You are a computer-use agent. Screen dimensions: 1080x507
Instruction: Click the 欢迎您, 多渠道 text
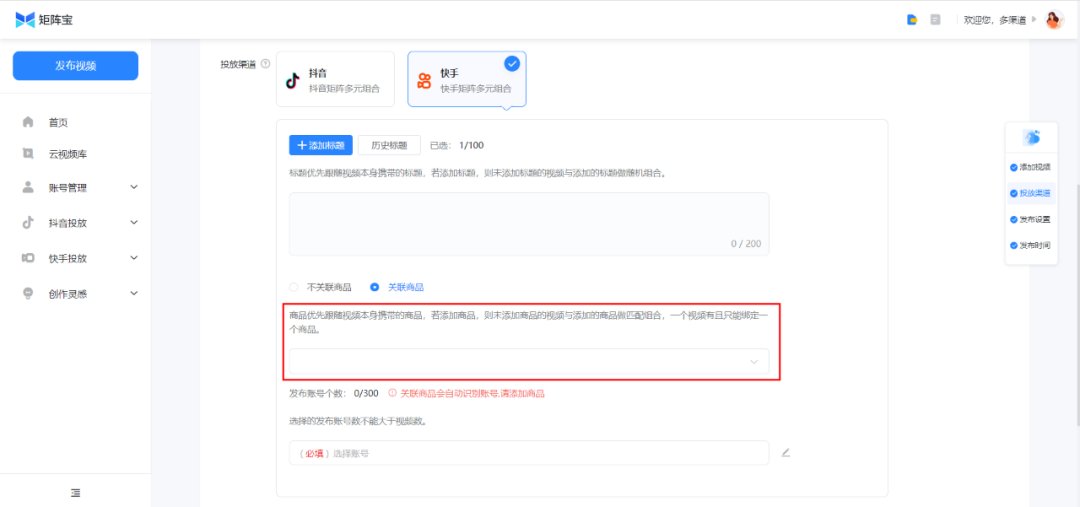click(995, 20)
